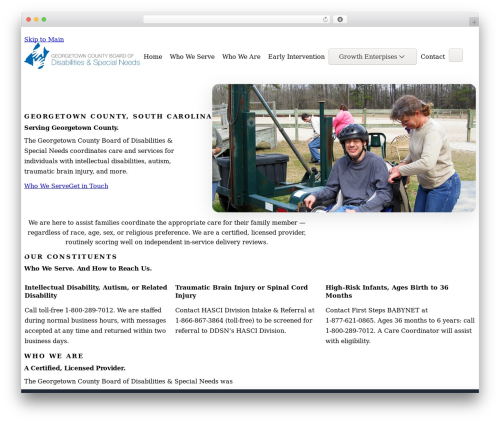Click the 'Who We Are' section heading

[54, 356]
